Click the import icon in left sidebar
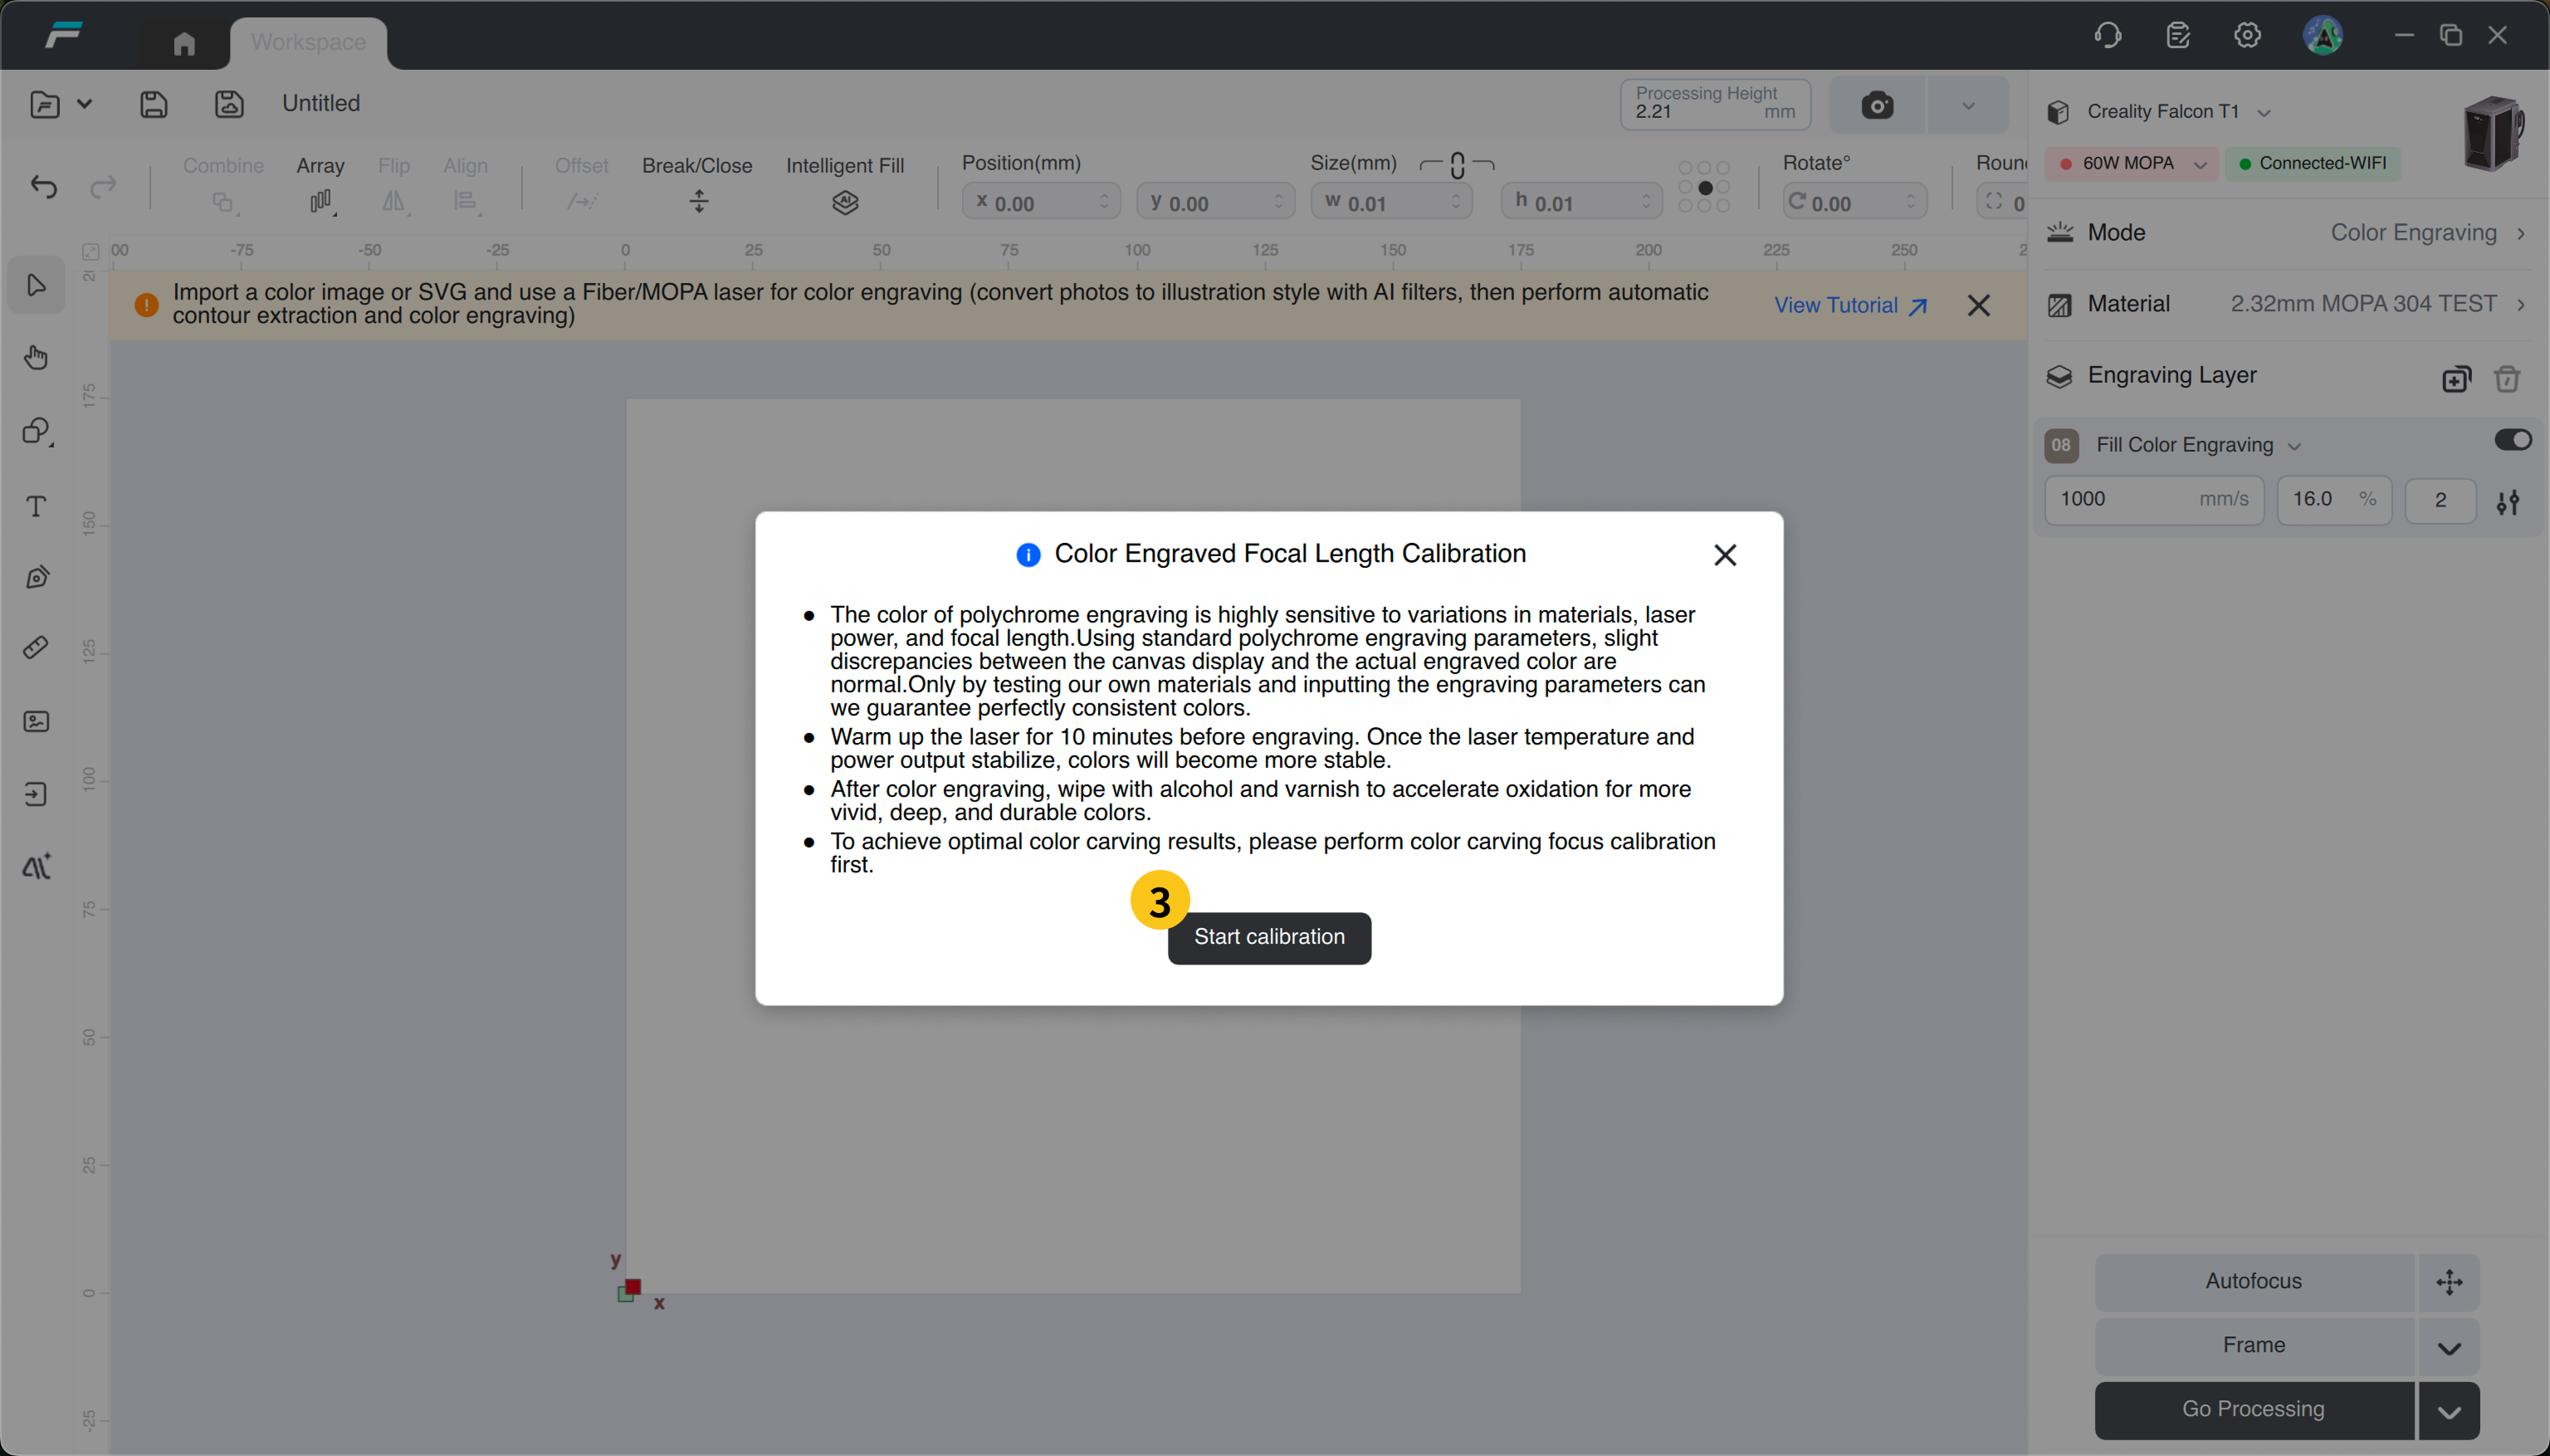Screen dimensions: 2550x1456 37,794
